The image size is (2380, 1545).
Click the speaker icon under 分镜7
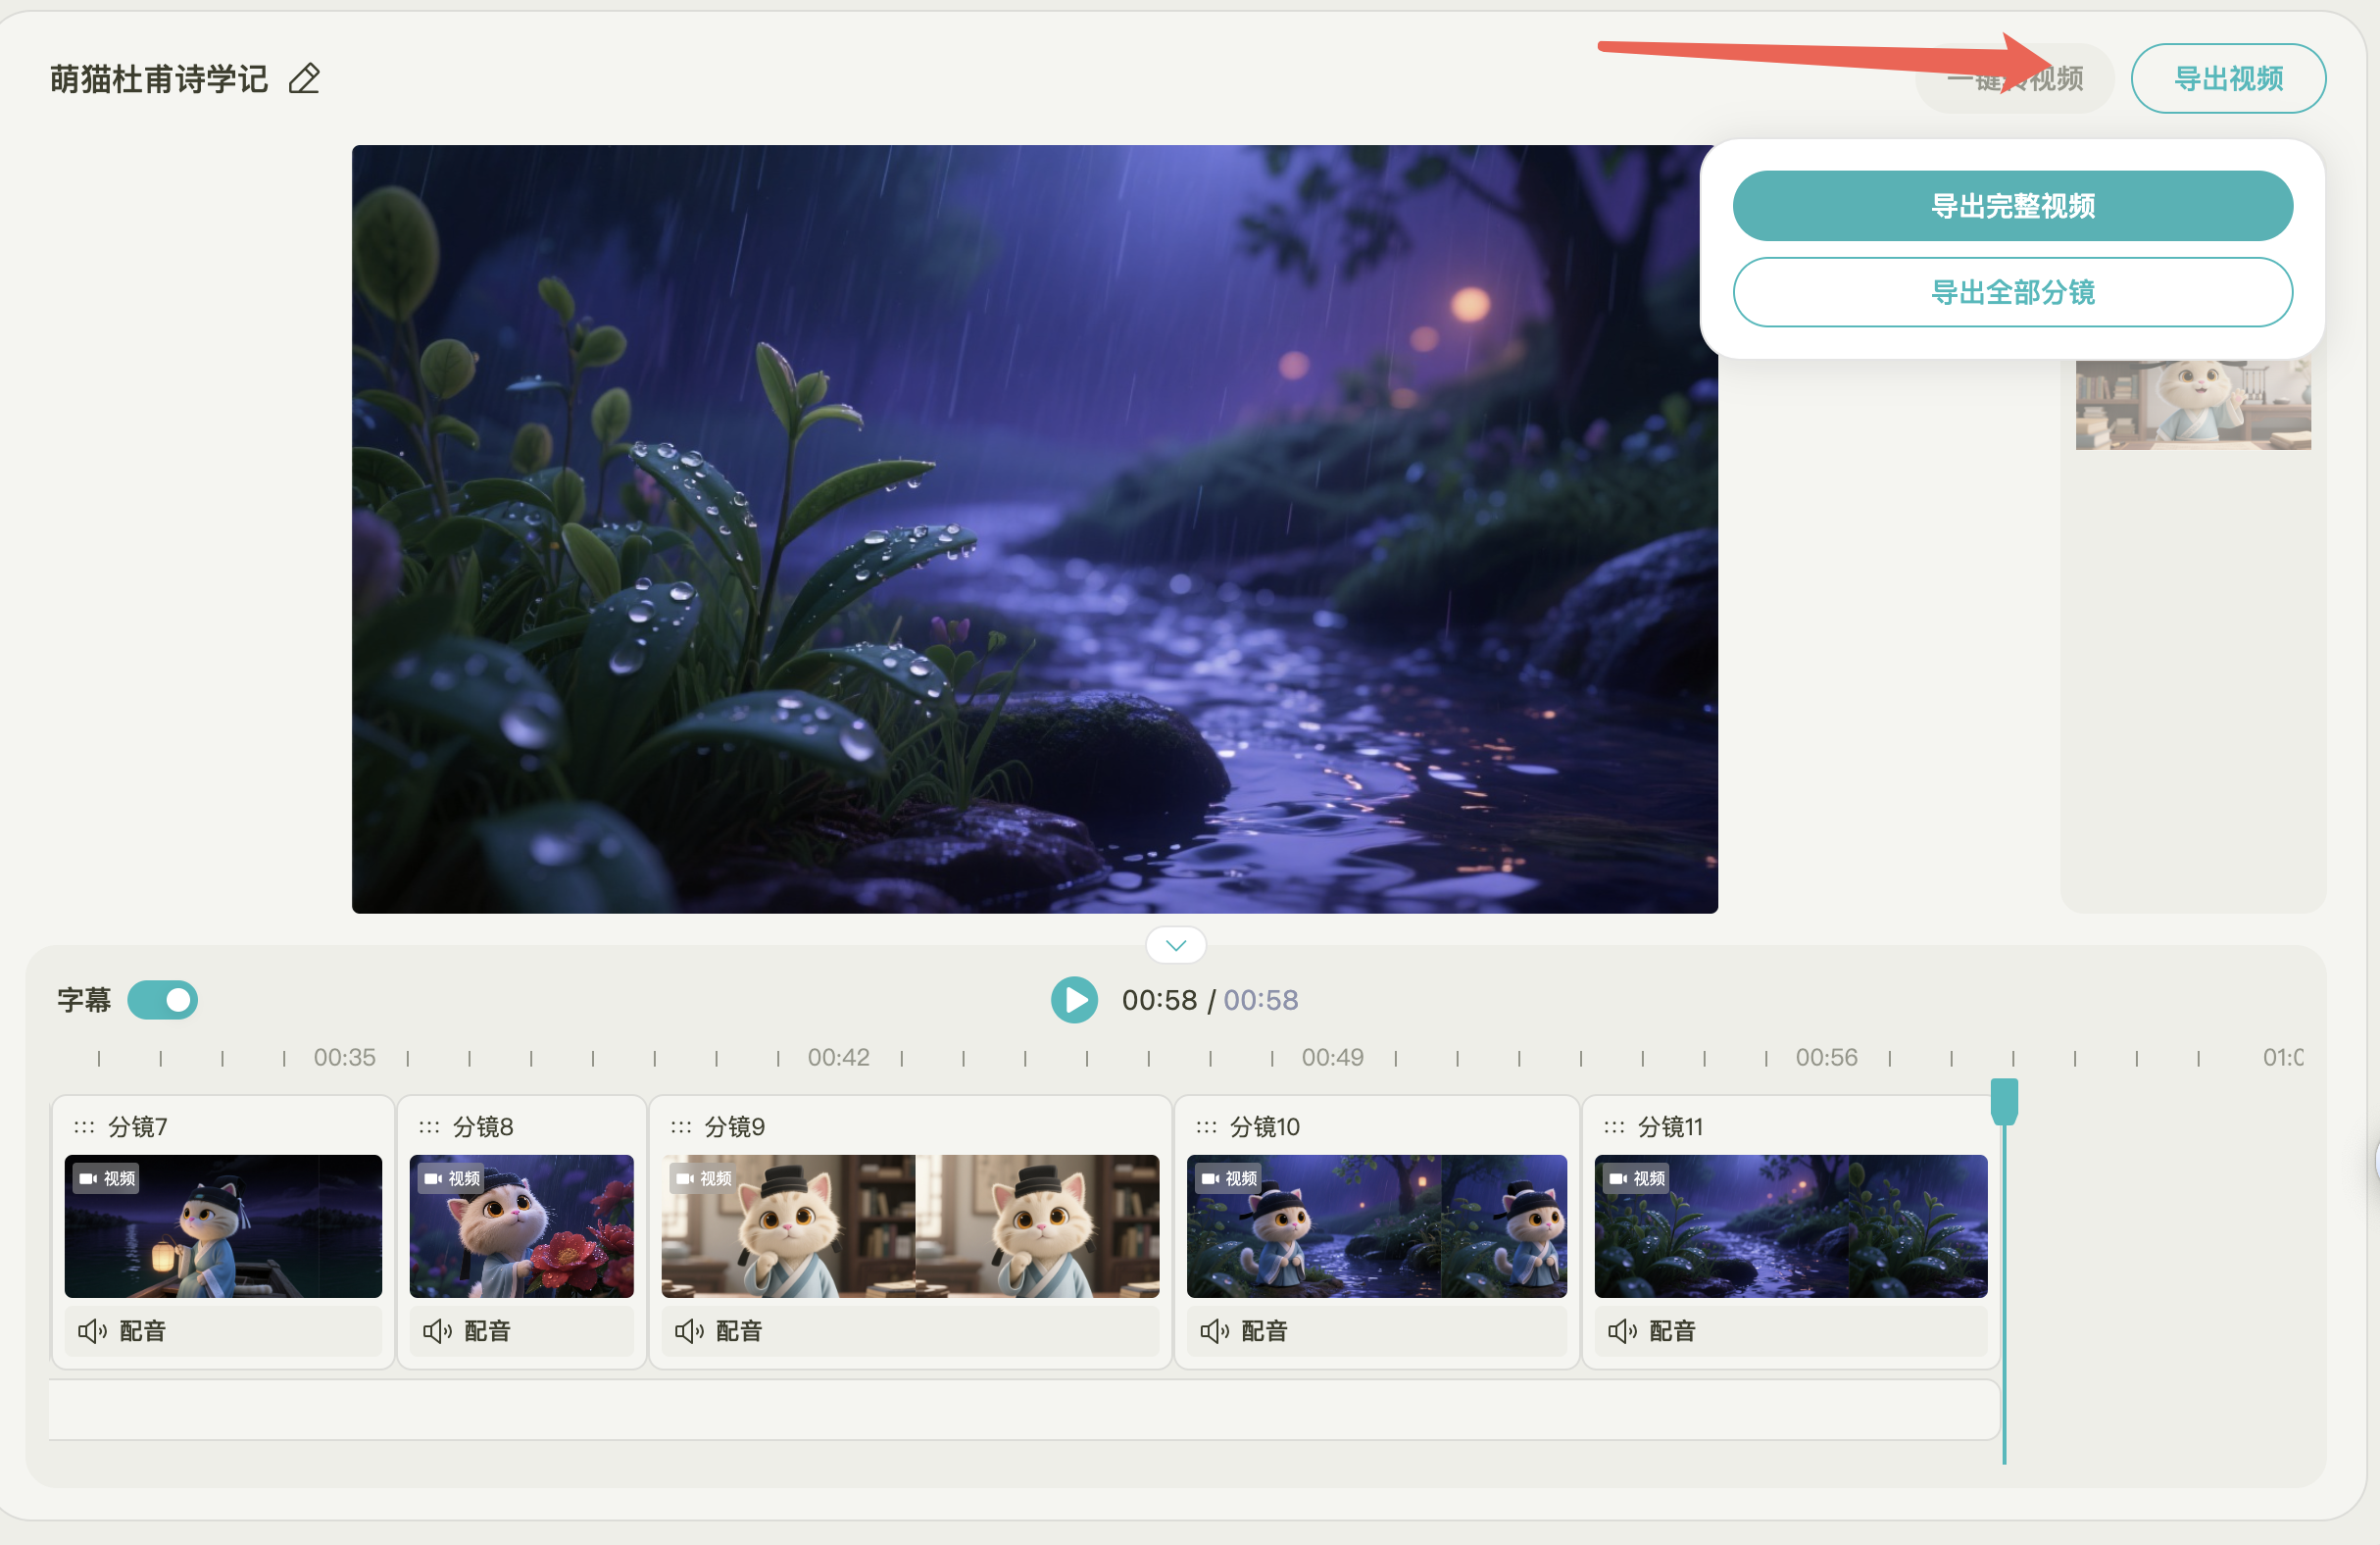tap(92, 1331)
